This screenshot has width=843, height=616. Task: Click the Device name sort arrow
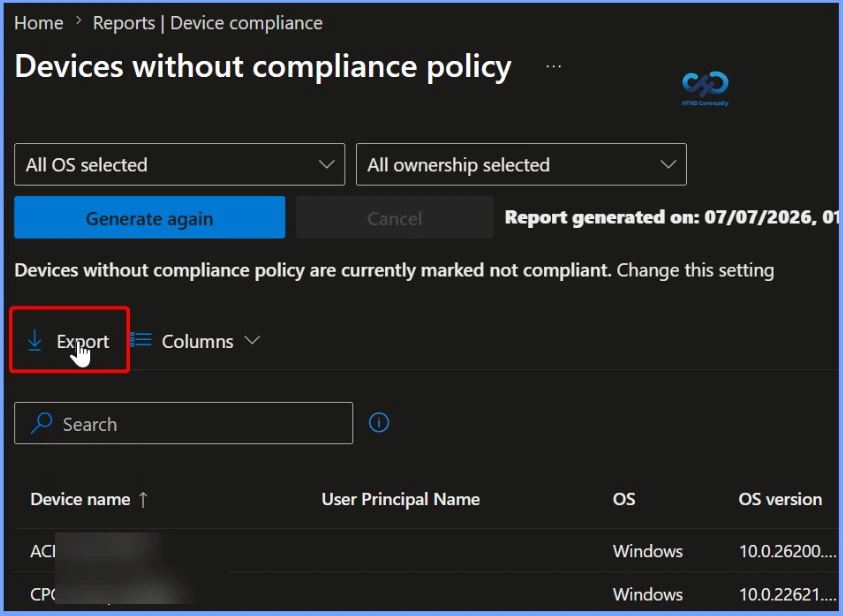coord(143,500)
